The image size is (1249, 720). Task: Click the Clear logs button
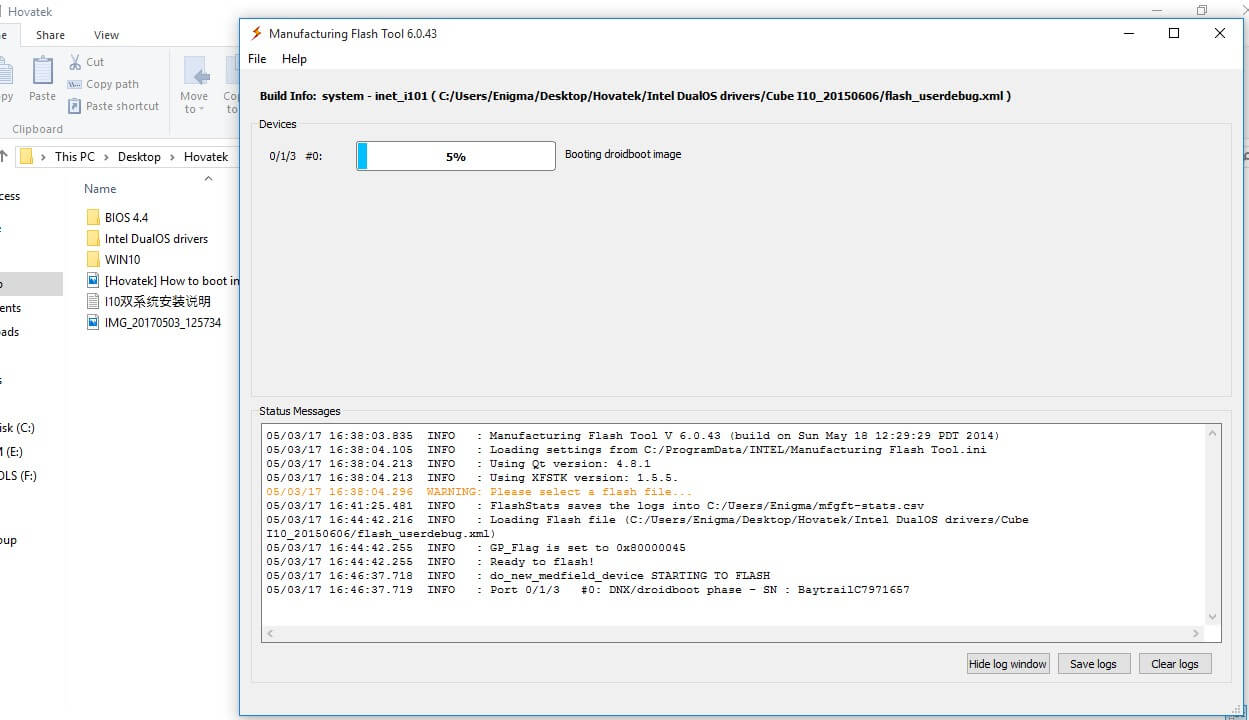click(1174, 663)
